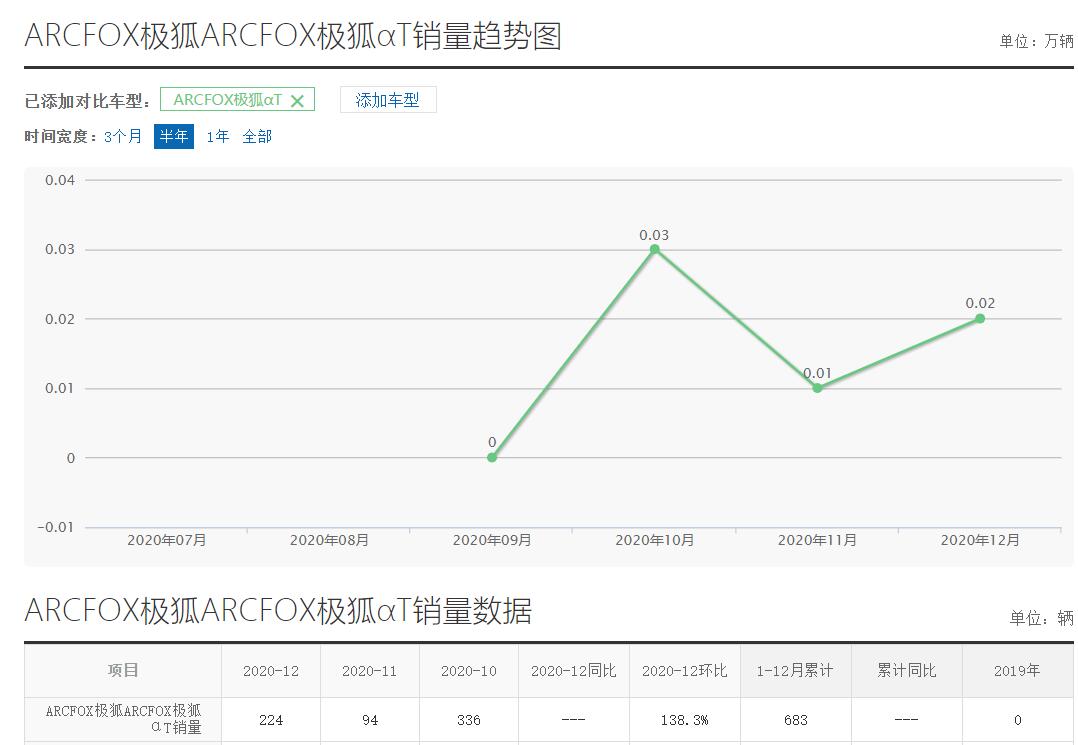
Task: Click the 2020年07月 axis label
Action: tap(166, 540)
